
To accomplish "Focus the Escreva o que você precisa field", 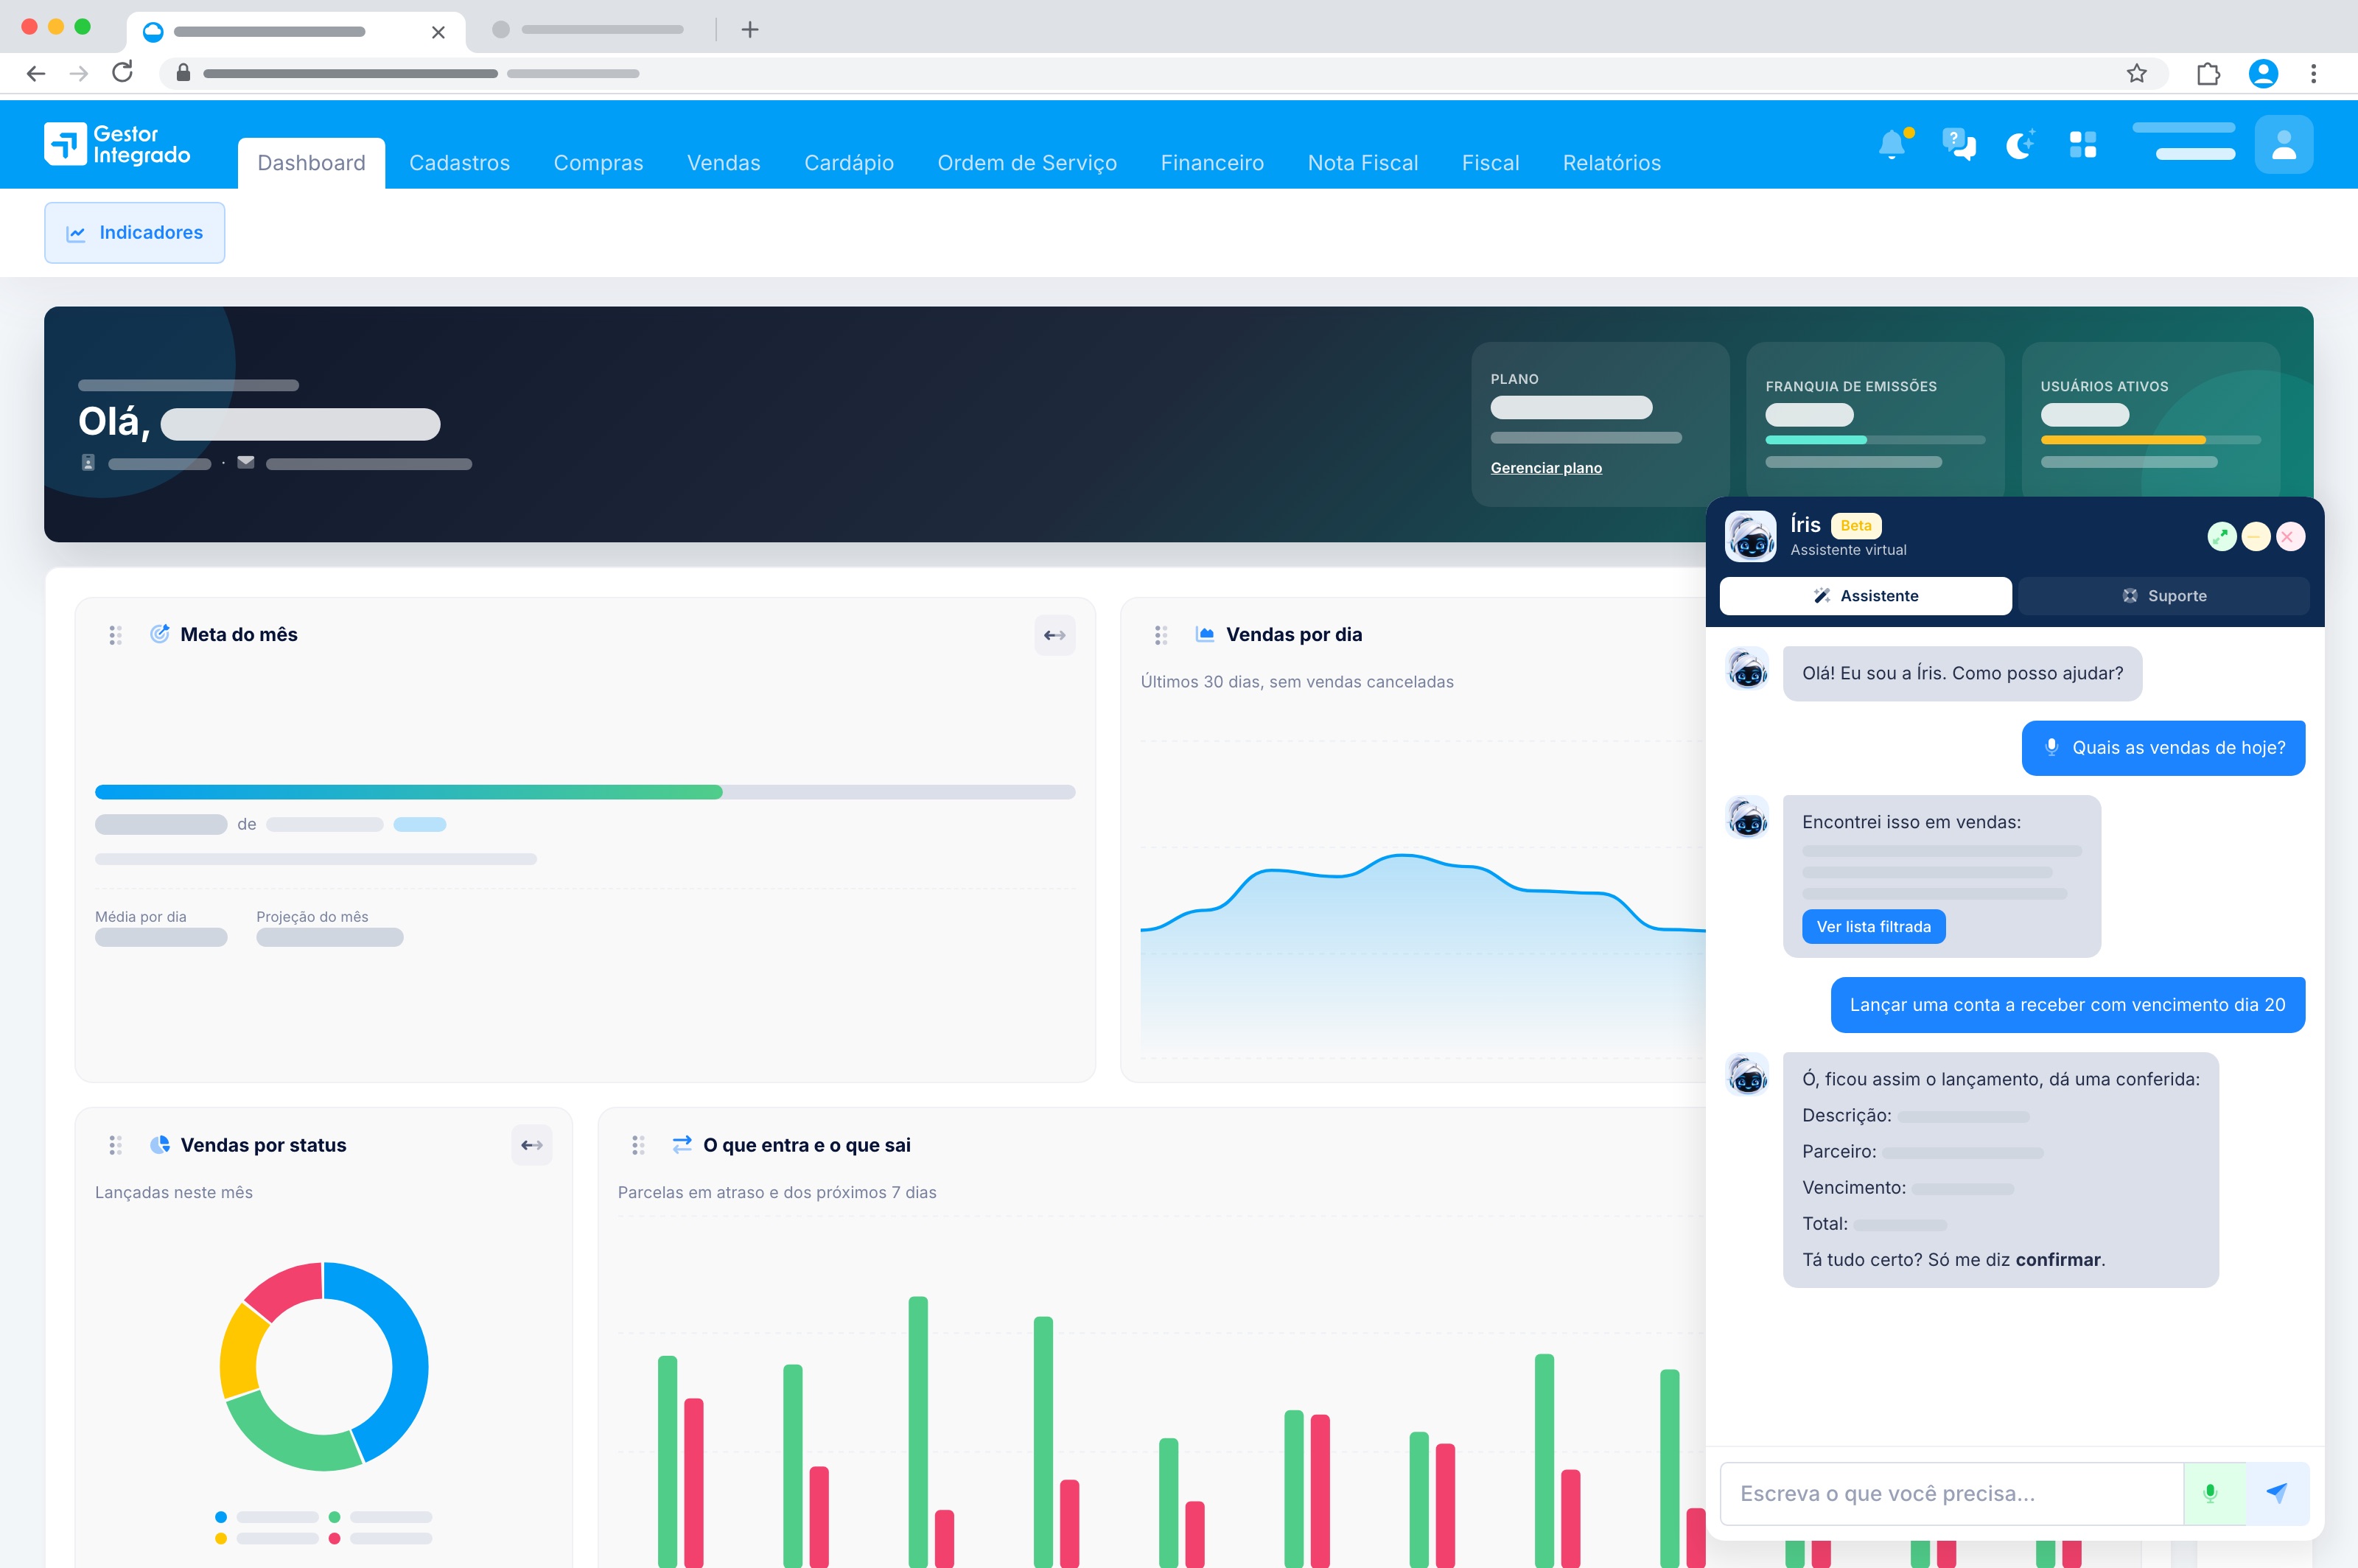I will coord(1951,1494).
